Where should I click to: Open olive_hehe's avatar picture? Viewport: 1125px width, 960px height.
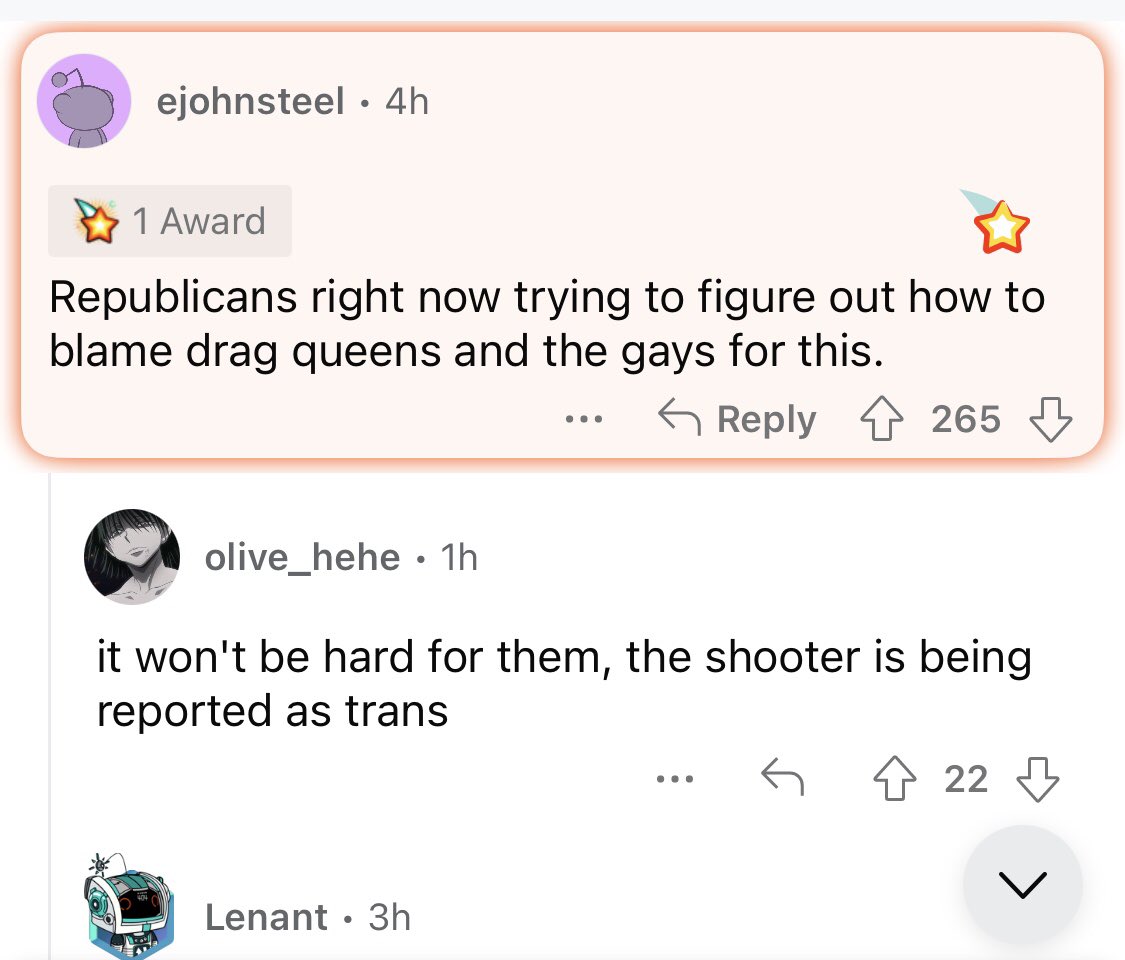coord(132,557)
